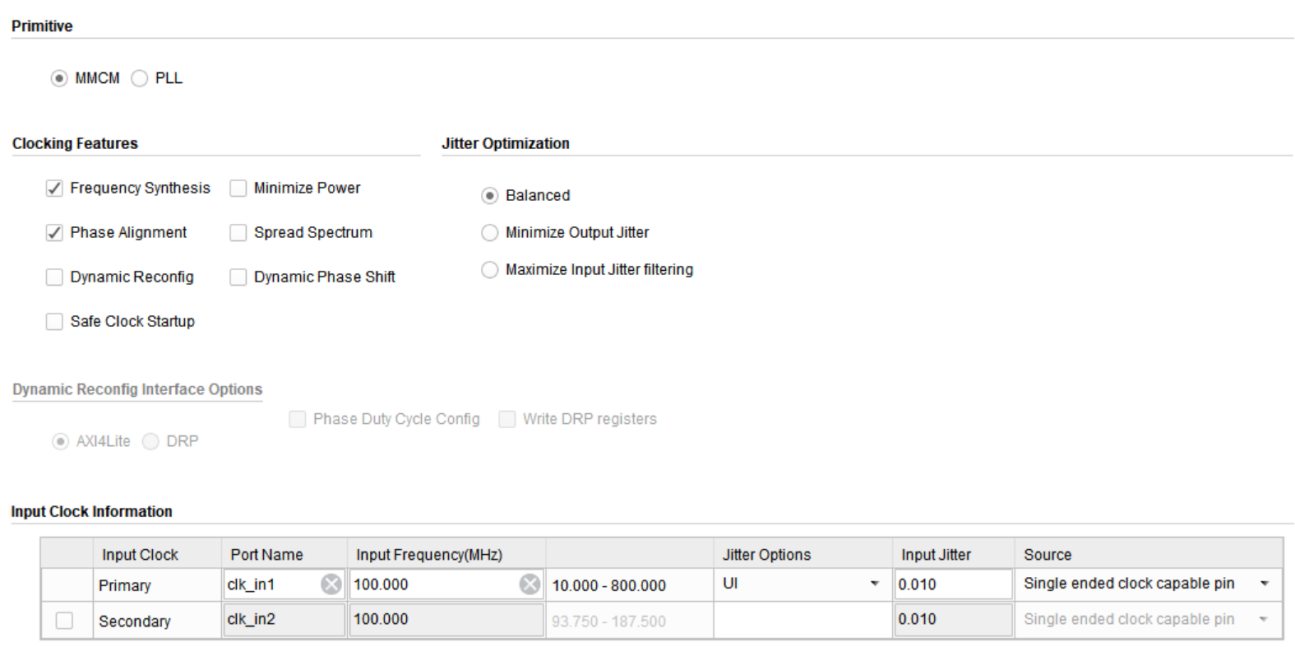Choose Maximize Input Jitter filtering
1295x647 pixels.
click(x=489, y=270)
